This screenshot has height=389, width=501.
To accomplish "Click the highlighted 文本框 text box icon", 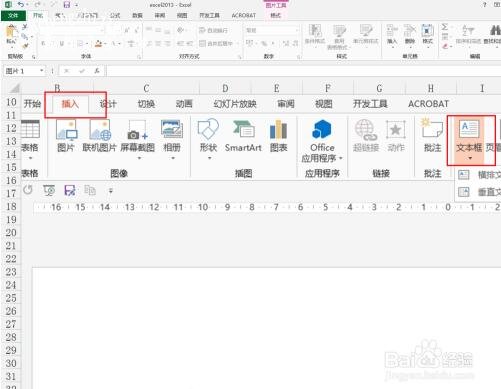I will 469,130.
